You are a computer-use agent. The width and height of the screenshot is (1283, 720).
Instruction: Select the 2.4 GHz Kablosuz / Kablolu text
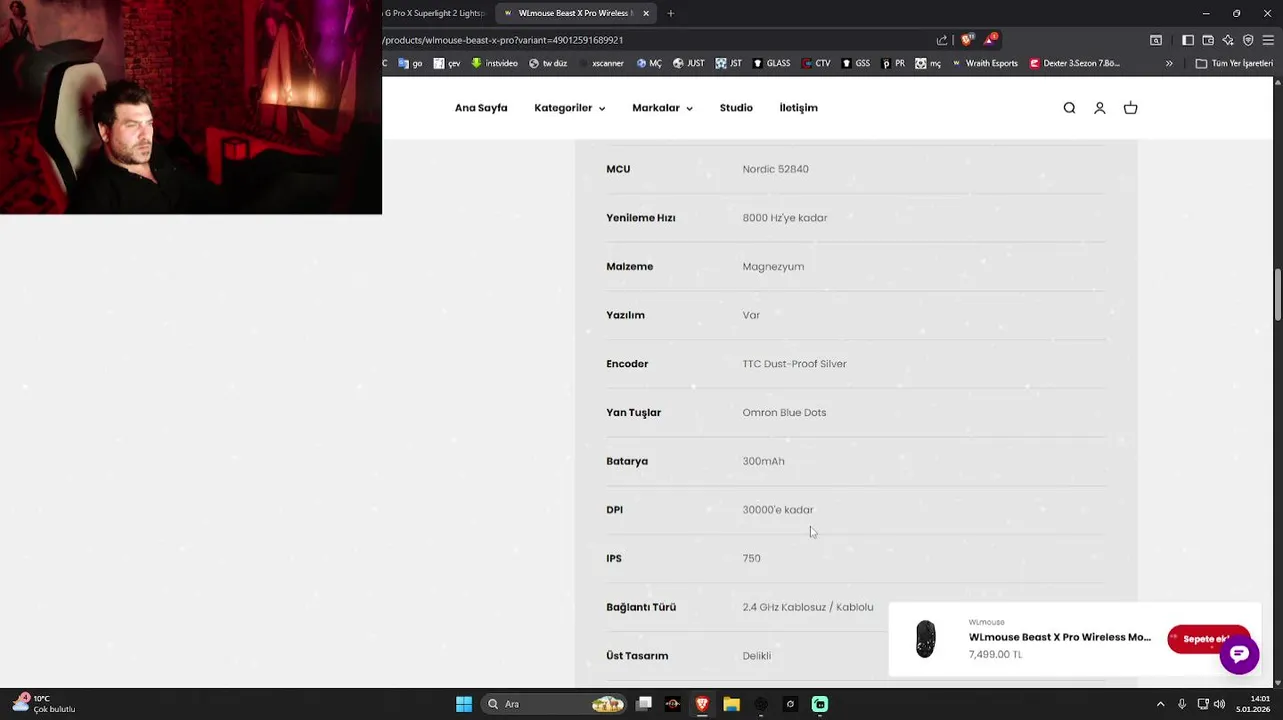[x=808, y=607]
